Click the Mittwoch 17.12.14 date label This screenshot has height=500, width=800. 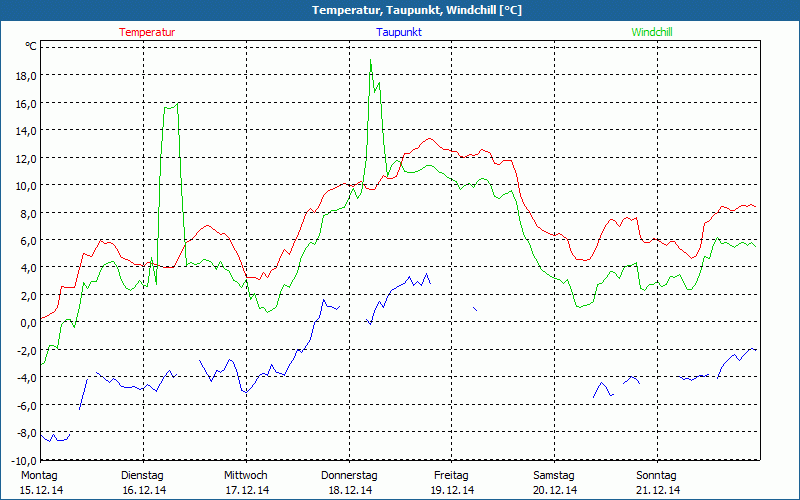point(245,482)
